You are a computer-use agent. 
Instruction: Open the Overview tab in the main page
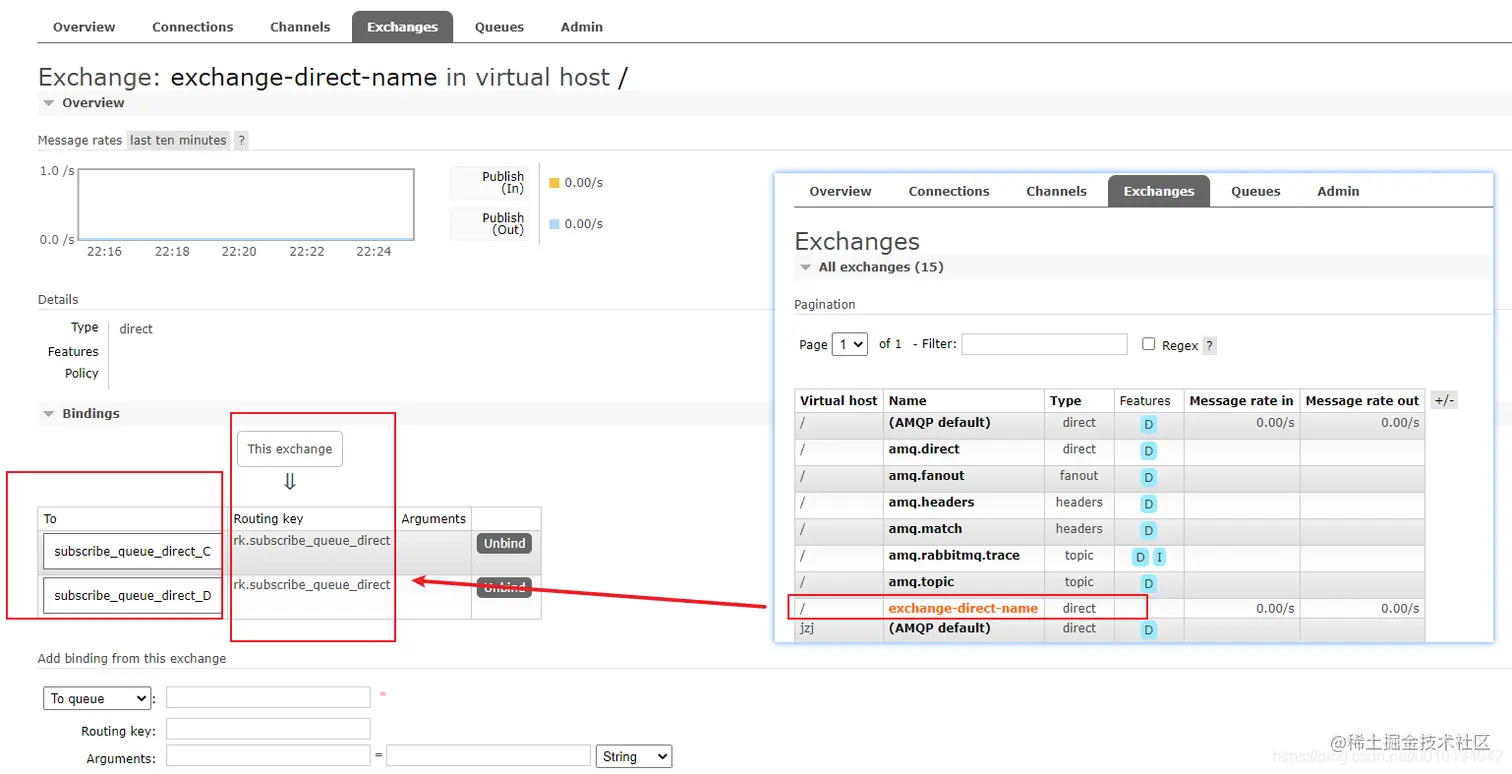84,27
